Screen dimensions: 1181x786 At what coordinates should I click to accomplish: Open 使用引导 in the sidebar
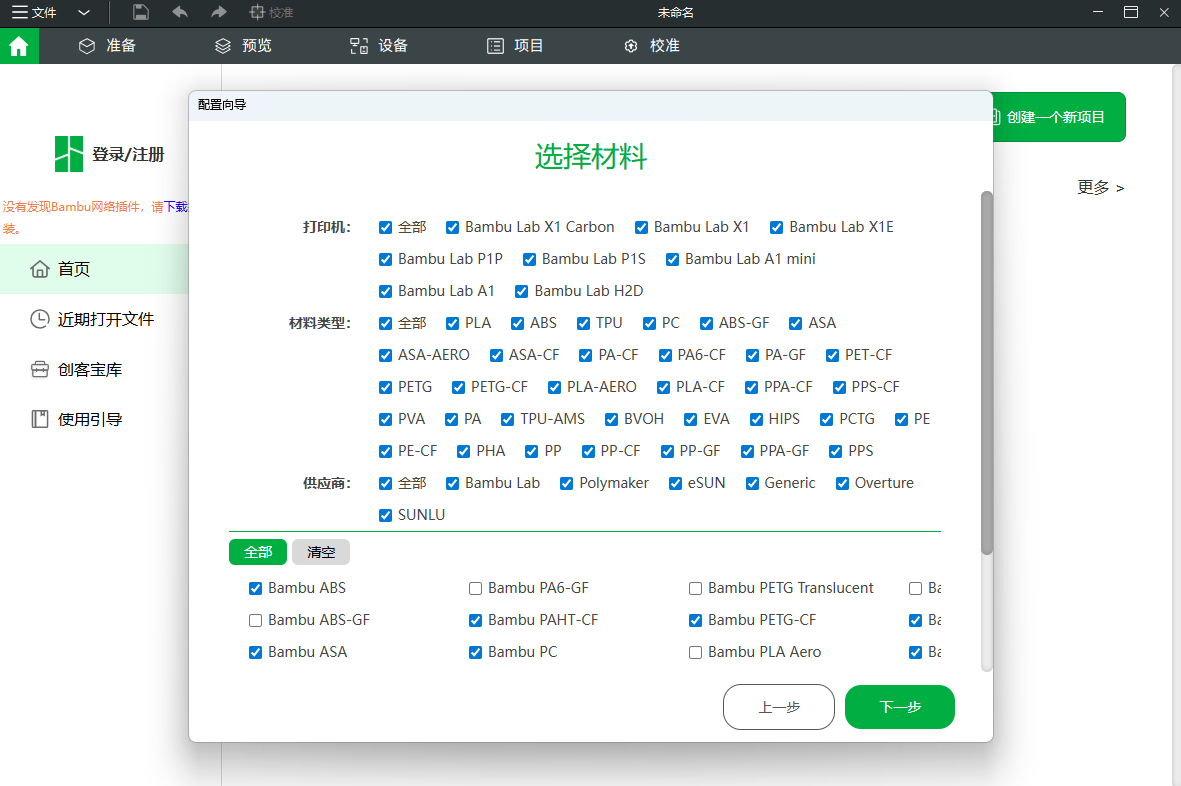(x=76, y=419)
